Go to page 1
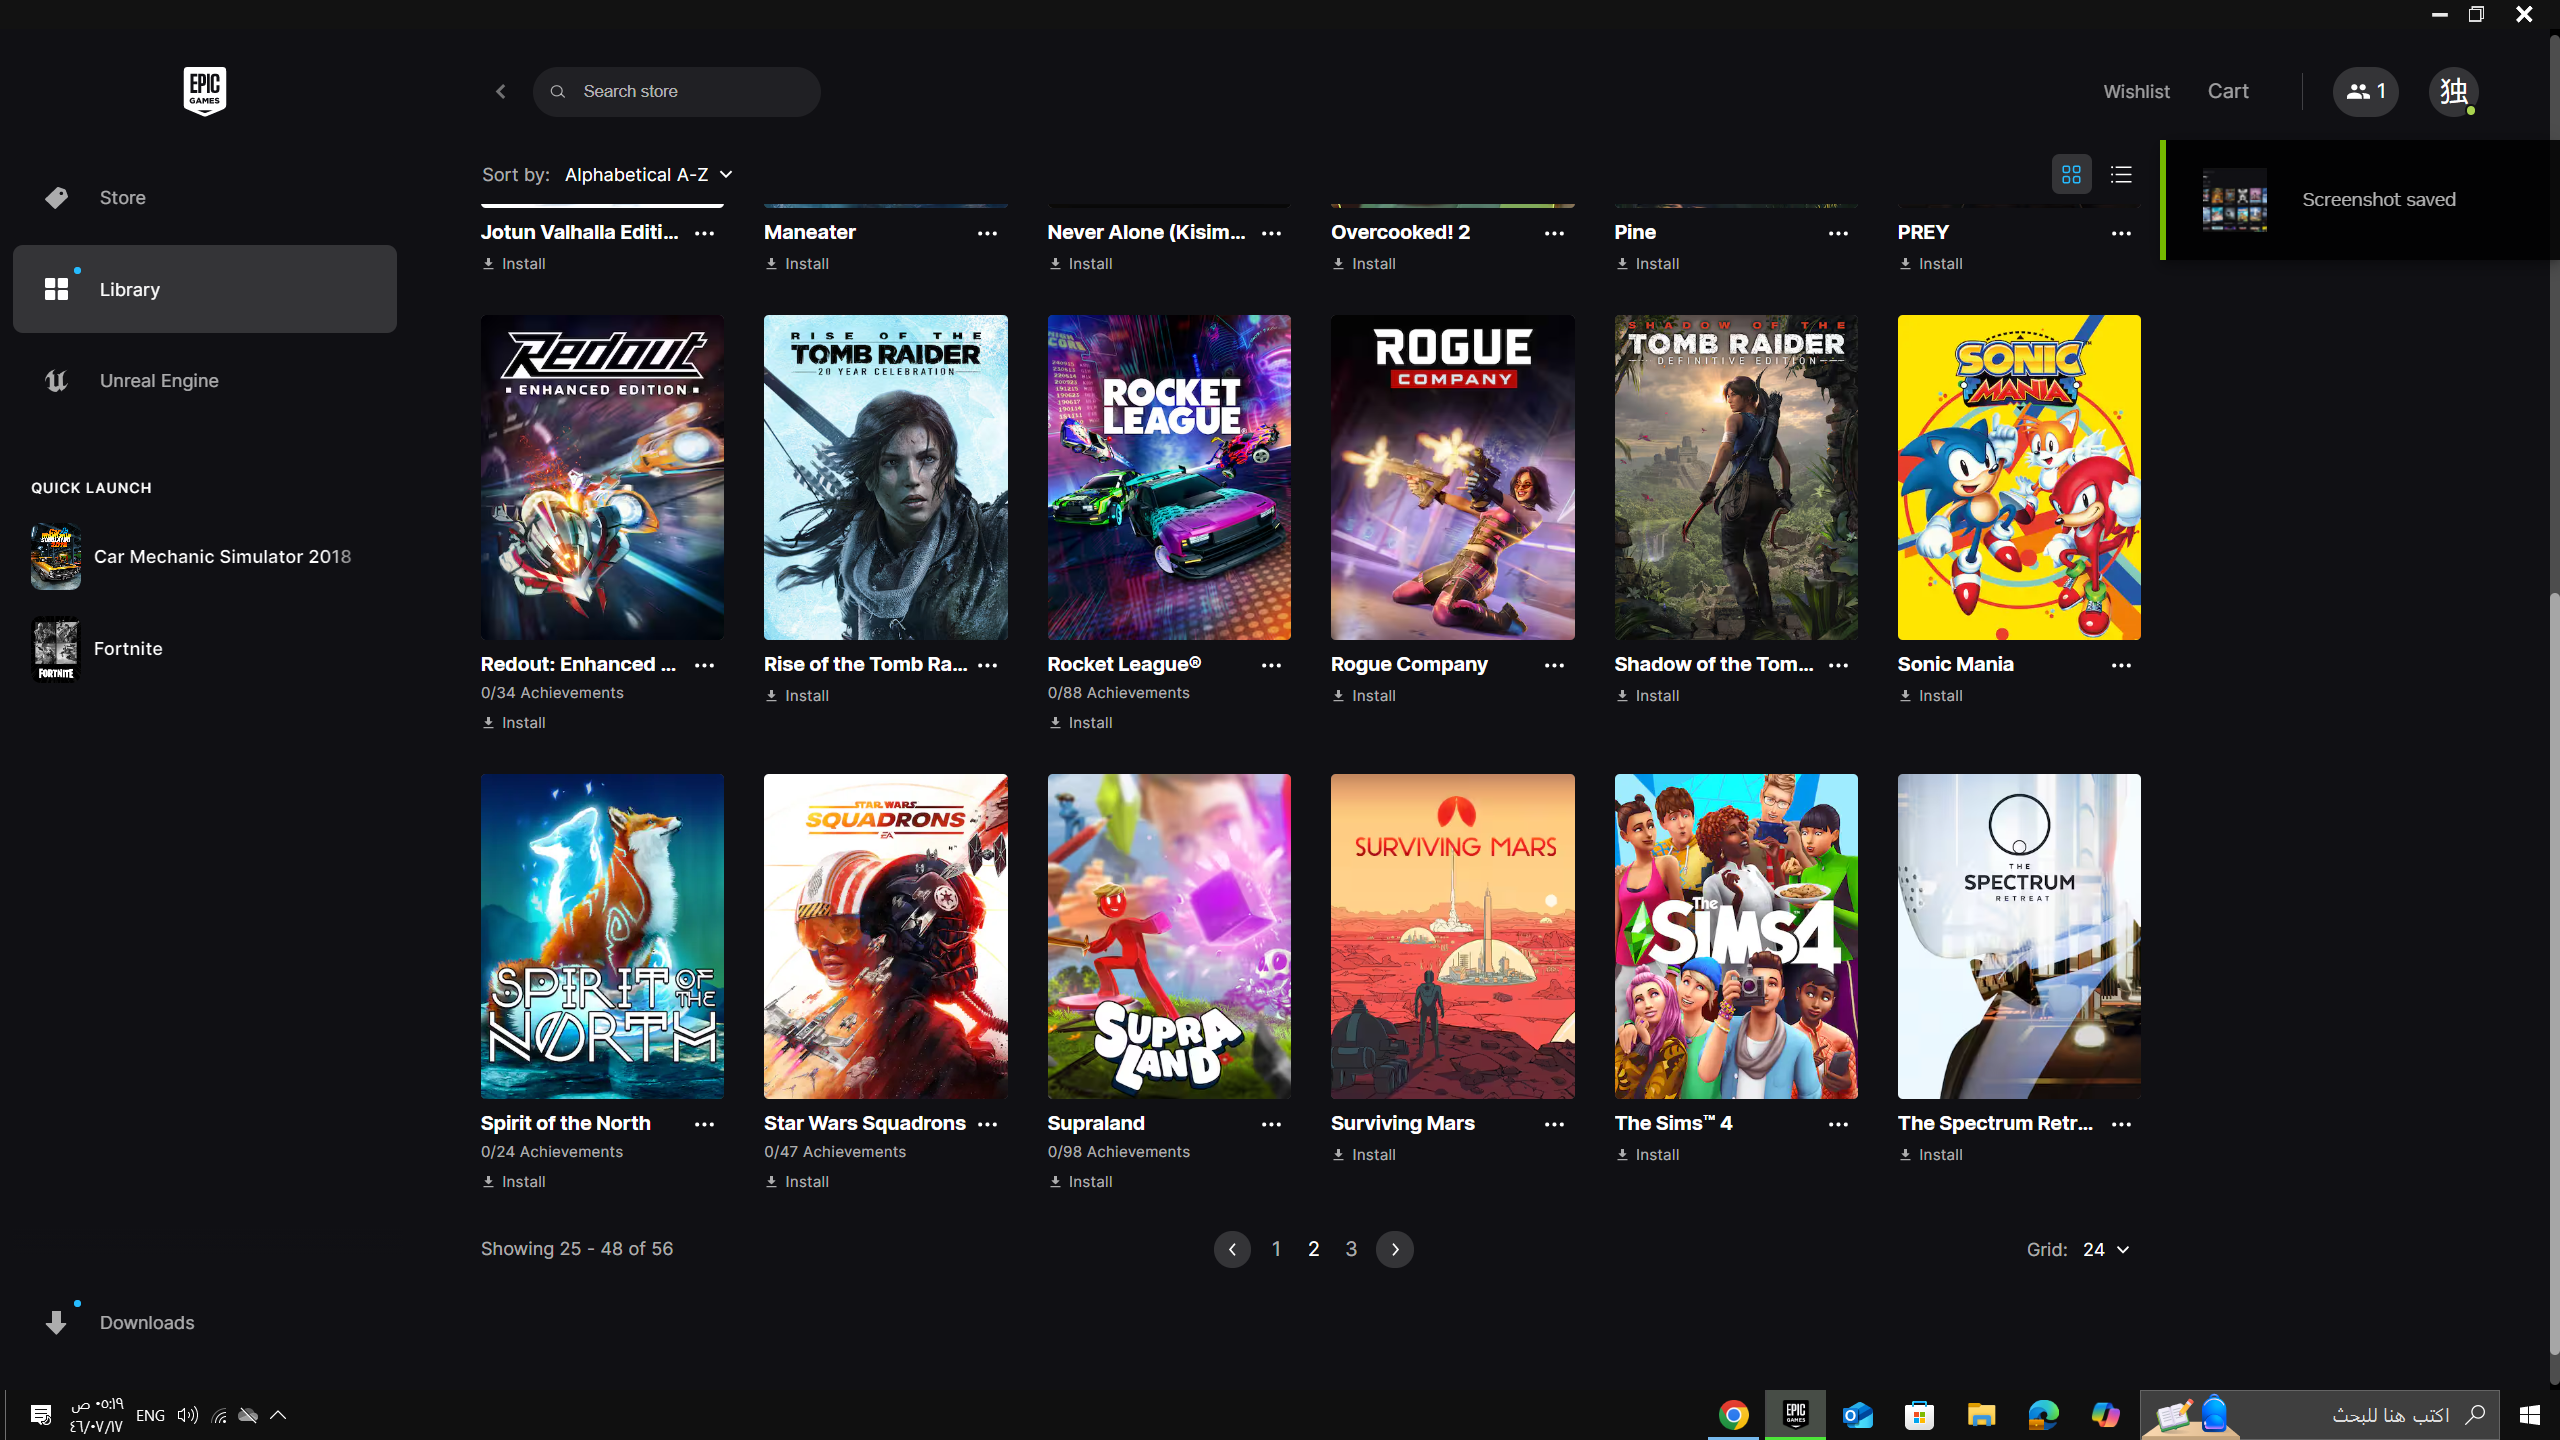 1276,1249
